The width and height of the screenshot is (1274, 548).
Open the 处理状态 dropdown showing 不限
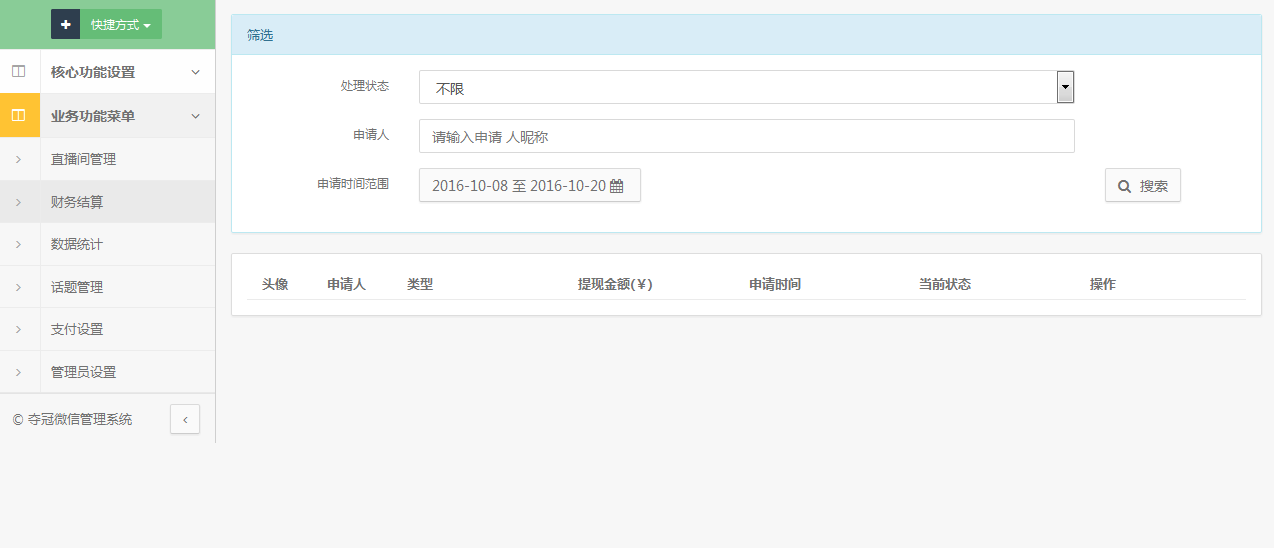(x=746, y=87)
